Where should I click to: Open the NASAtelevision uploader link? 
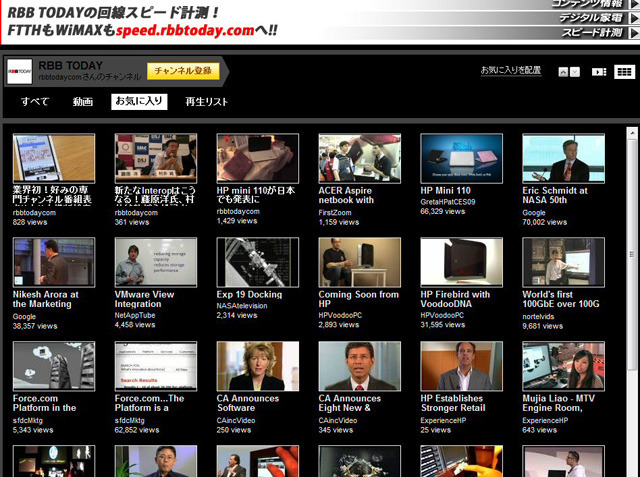[x=242, y=306]
